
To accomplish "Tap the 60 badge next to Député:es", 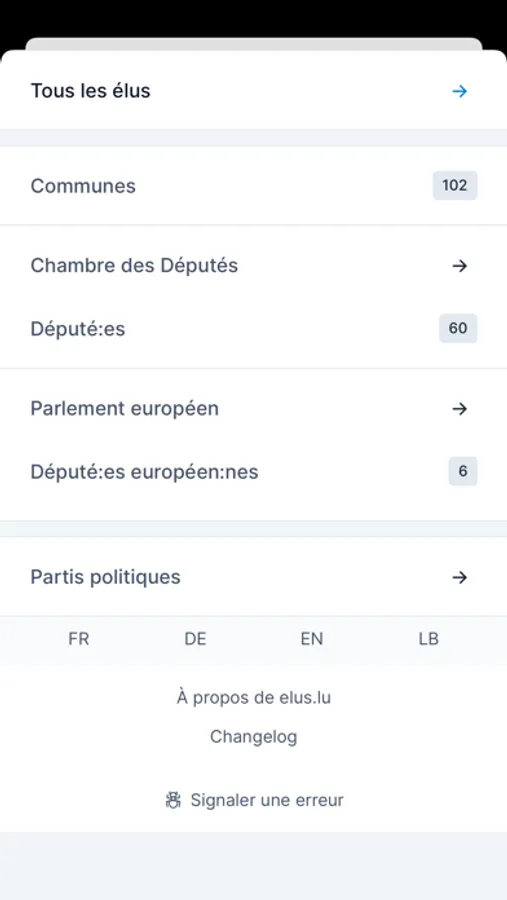I will [x=458, y=328].
